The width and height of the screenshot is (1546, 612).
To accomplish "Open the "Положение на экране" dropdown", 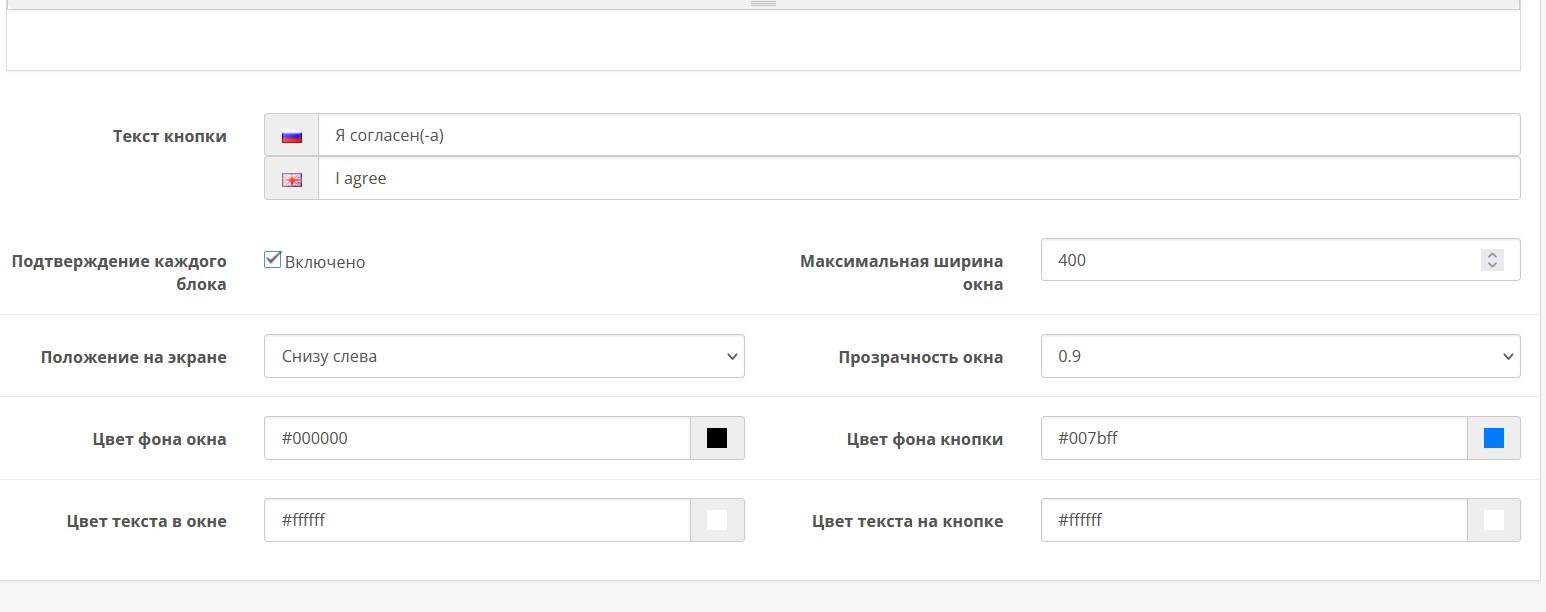I will point(504,356).
